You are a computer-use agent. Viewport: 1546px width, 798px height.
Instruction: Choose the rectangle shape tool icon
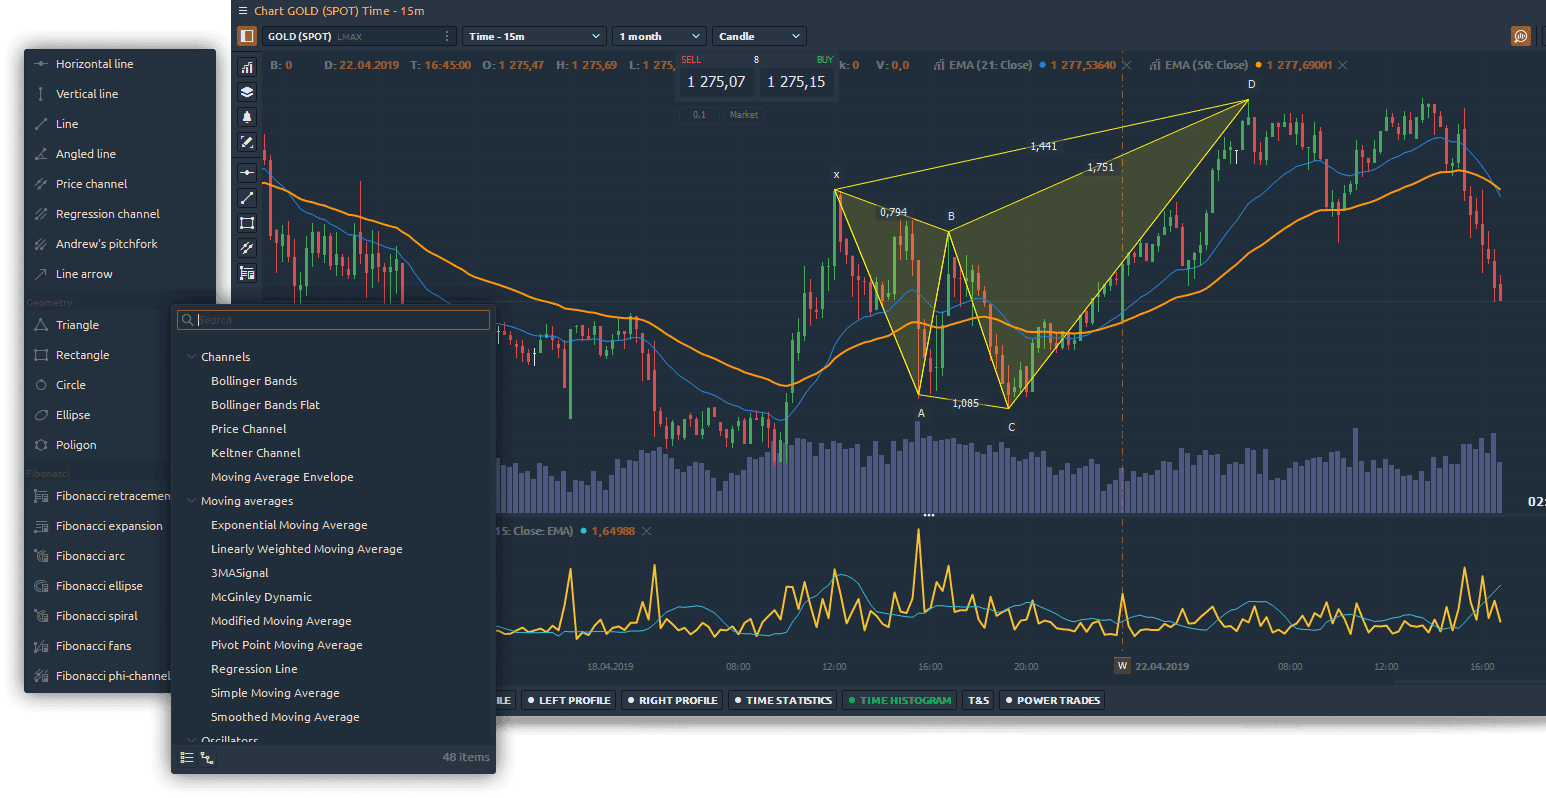(247, 223)
